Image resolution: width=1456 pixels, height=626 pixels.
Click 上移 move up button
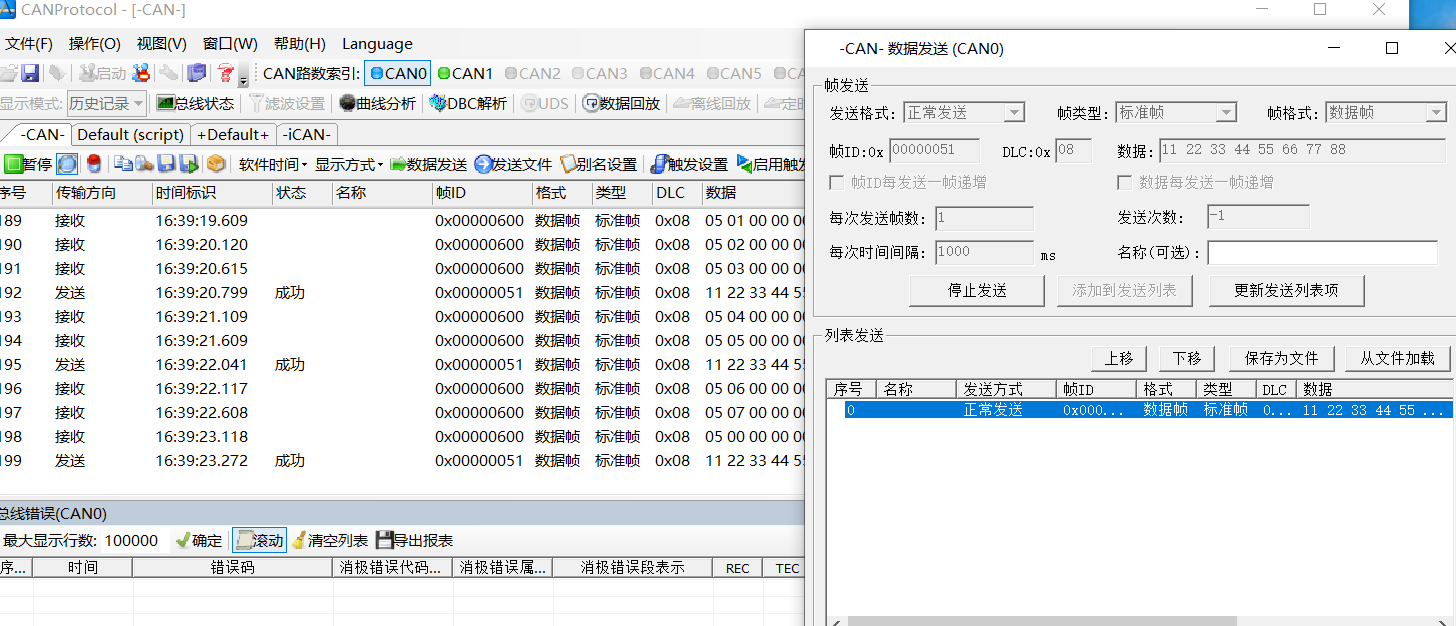pos(1119,358)
